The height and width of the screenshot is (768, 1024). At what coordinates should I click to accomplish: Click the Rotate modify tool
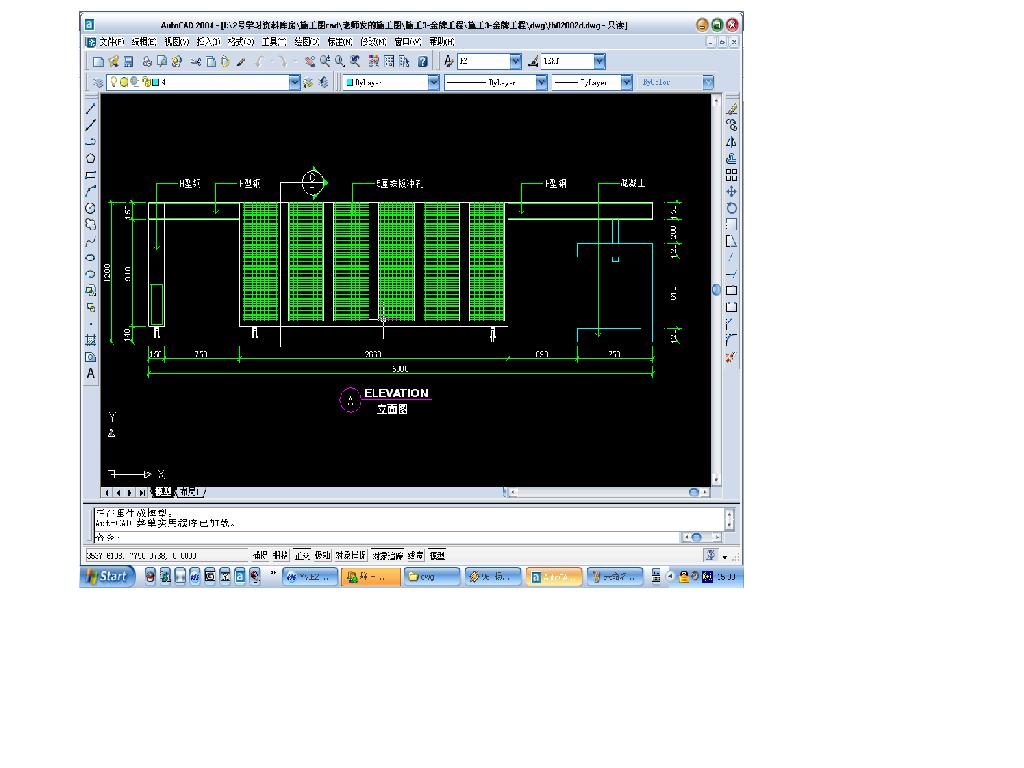coord(731,208)
